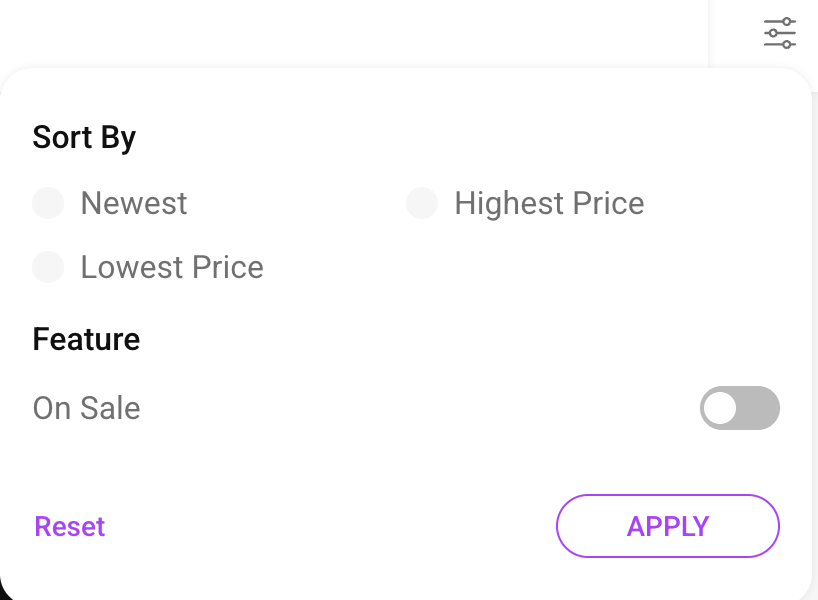Click the Newest label text
The width and height of the screenshot is (818, 600).
(x=134, y=203)
